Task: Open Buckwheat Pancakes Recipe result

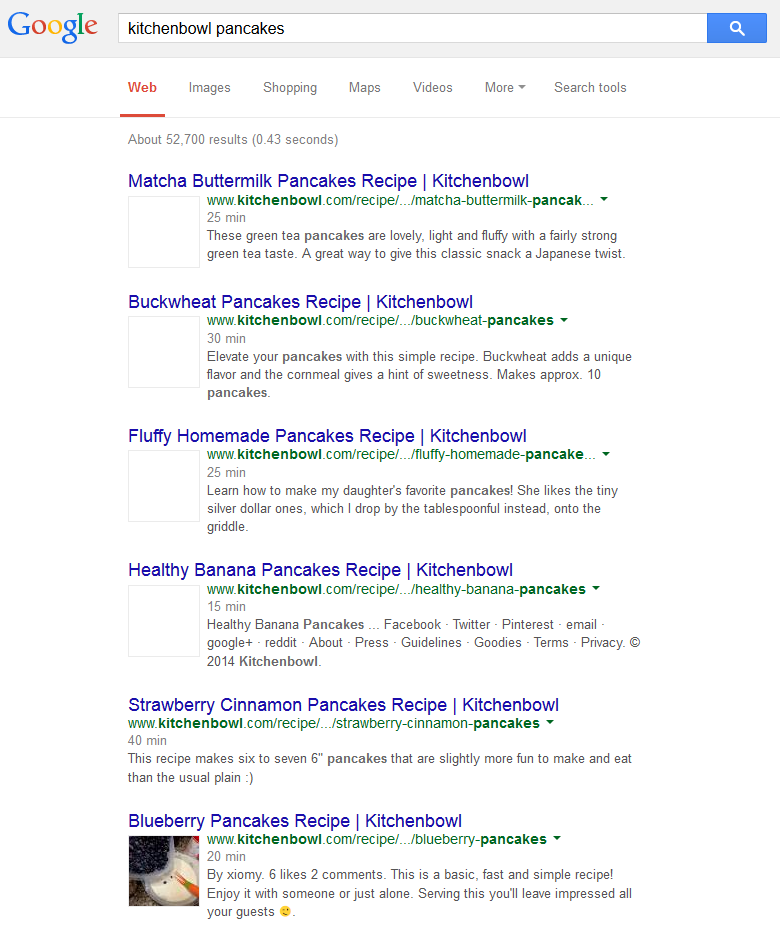Action: (x=300, y=302)
